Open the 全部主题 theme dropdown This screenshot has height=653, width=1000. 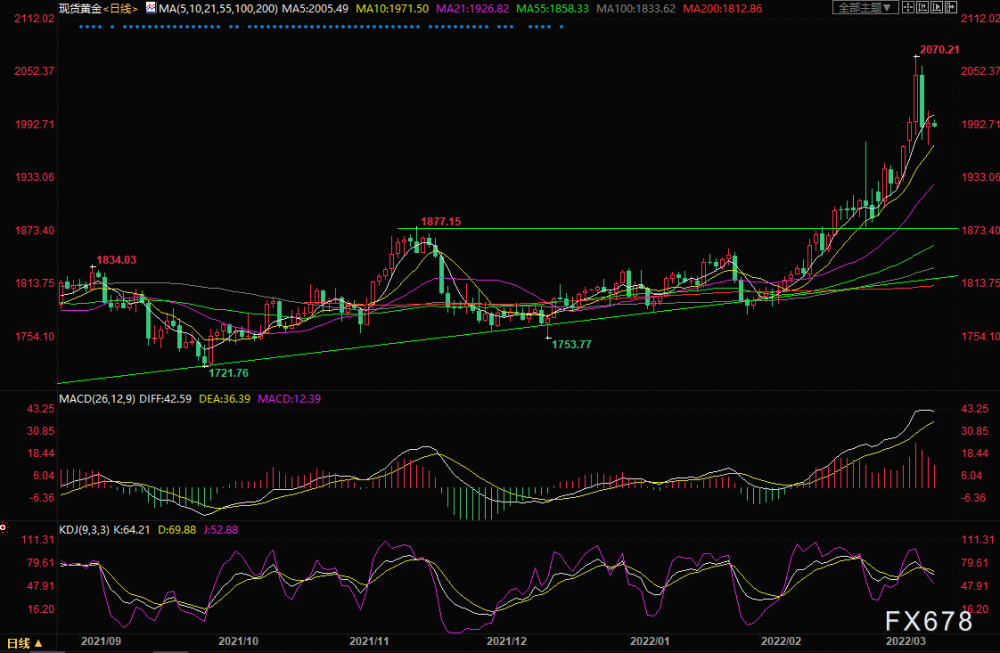pos(865,7)
